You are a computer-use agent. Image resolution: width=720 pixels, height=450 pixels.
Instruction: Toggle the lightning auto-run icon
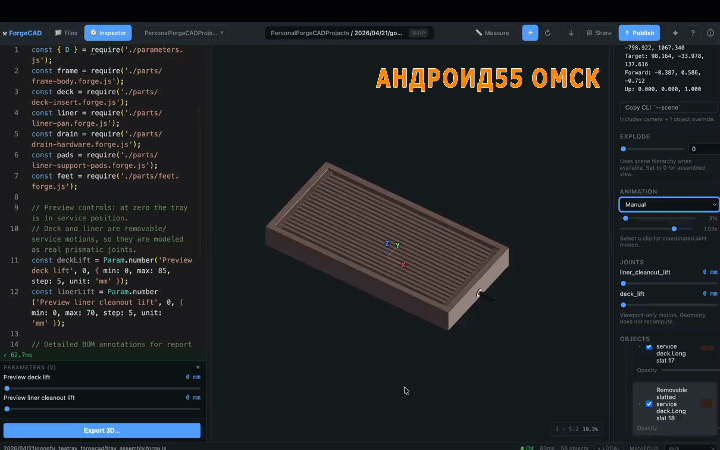[530, 33]
